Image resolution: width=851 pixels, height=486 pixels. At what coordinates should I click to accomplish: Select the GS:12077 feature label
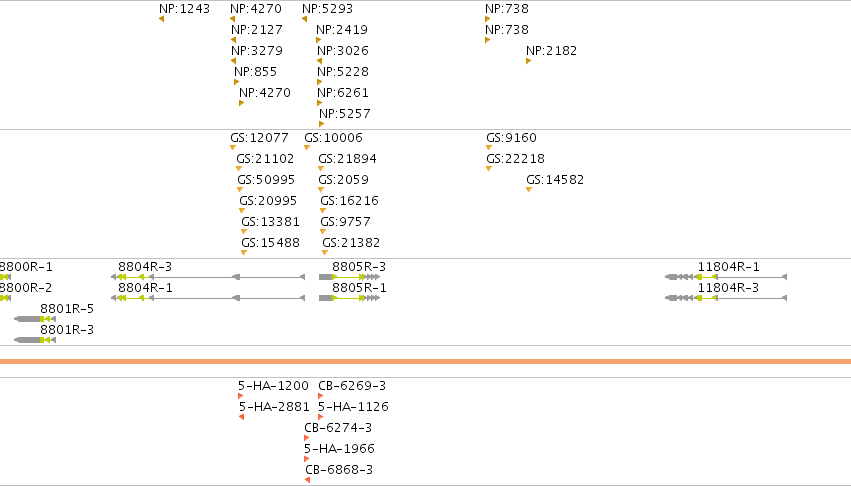tap(259, 138)
